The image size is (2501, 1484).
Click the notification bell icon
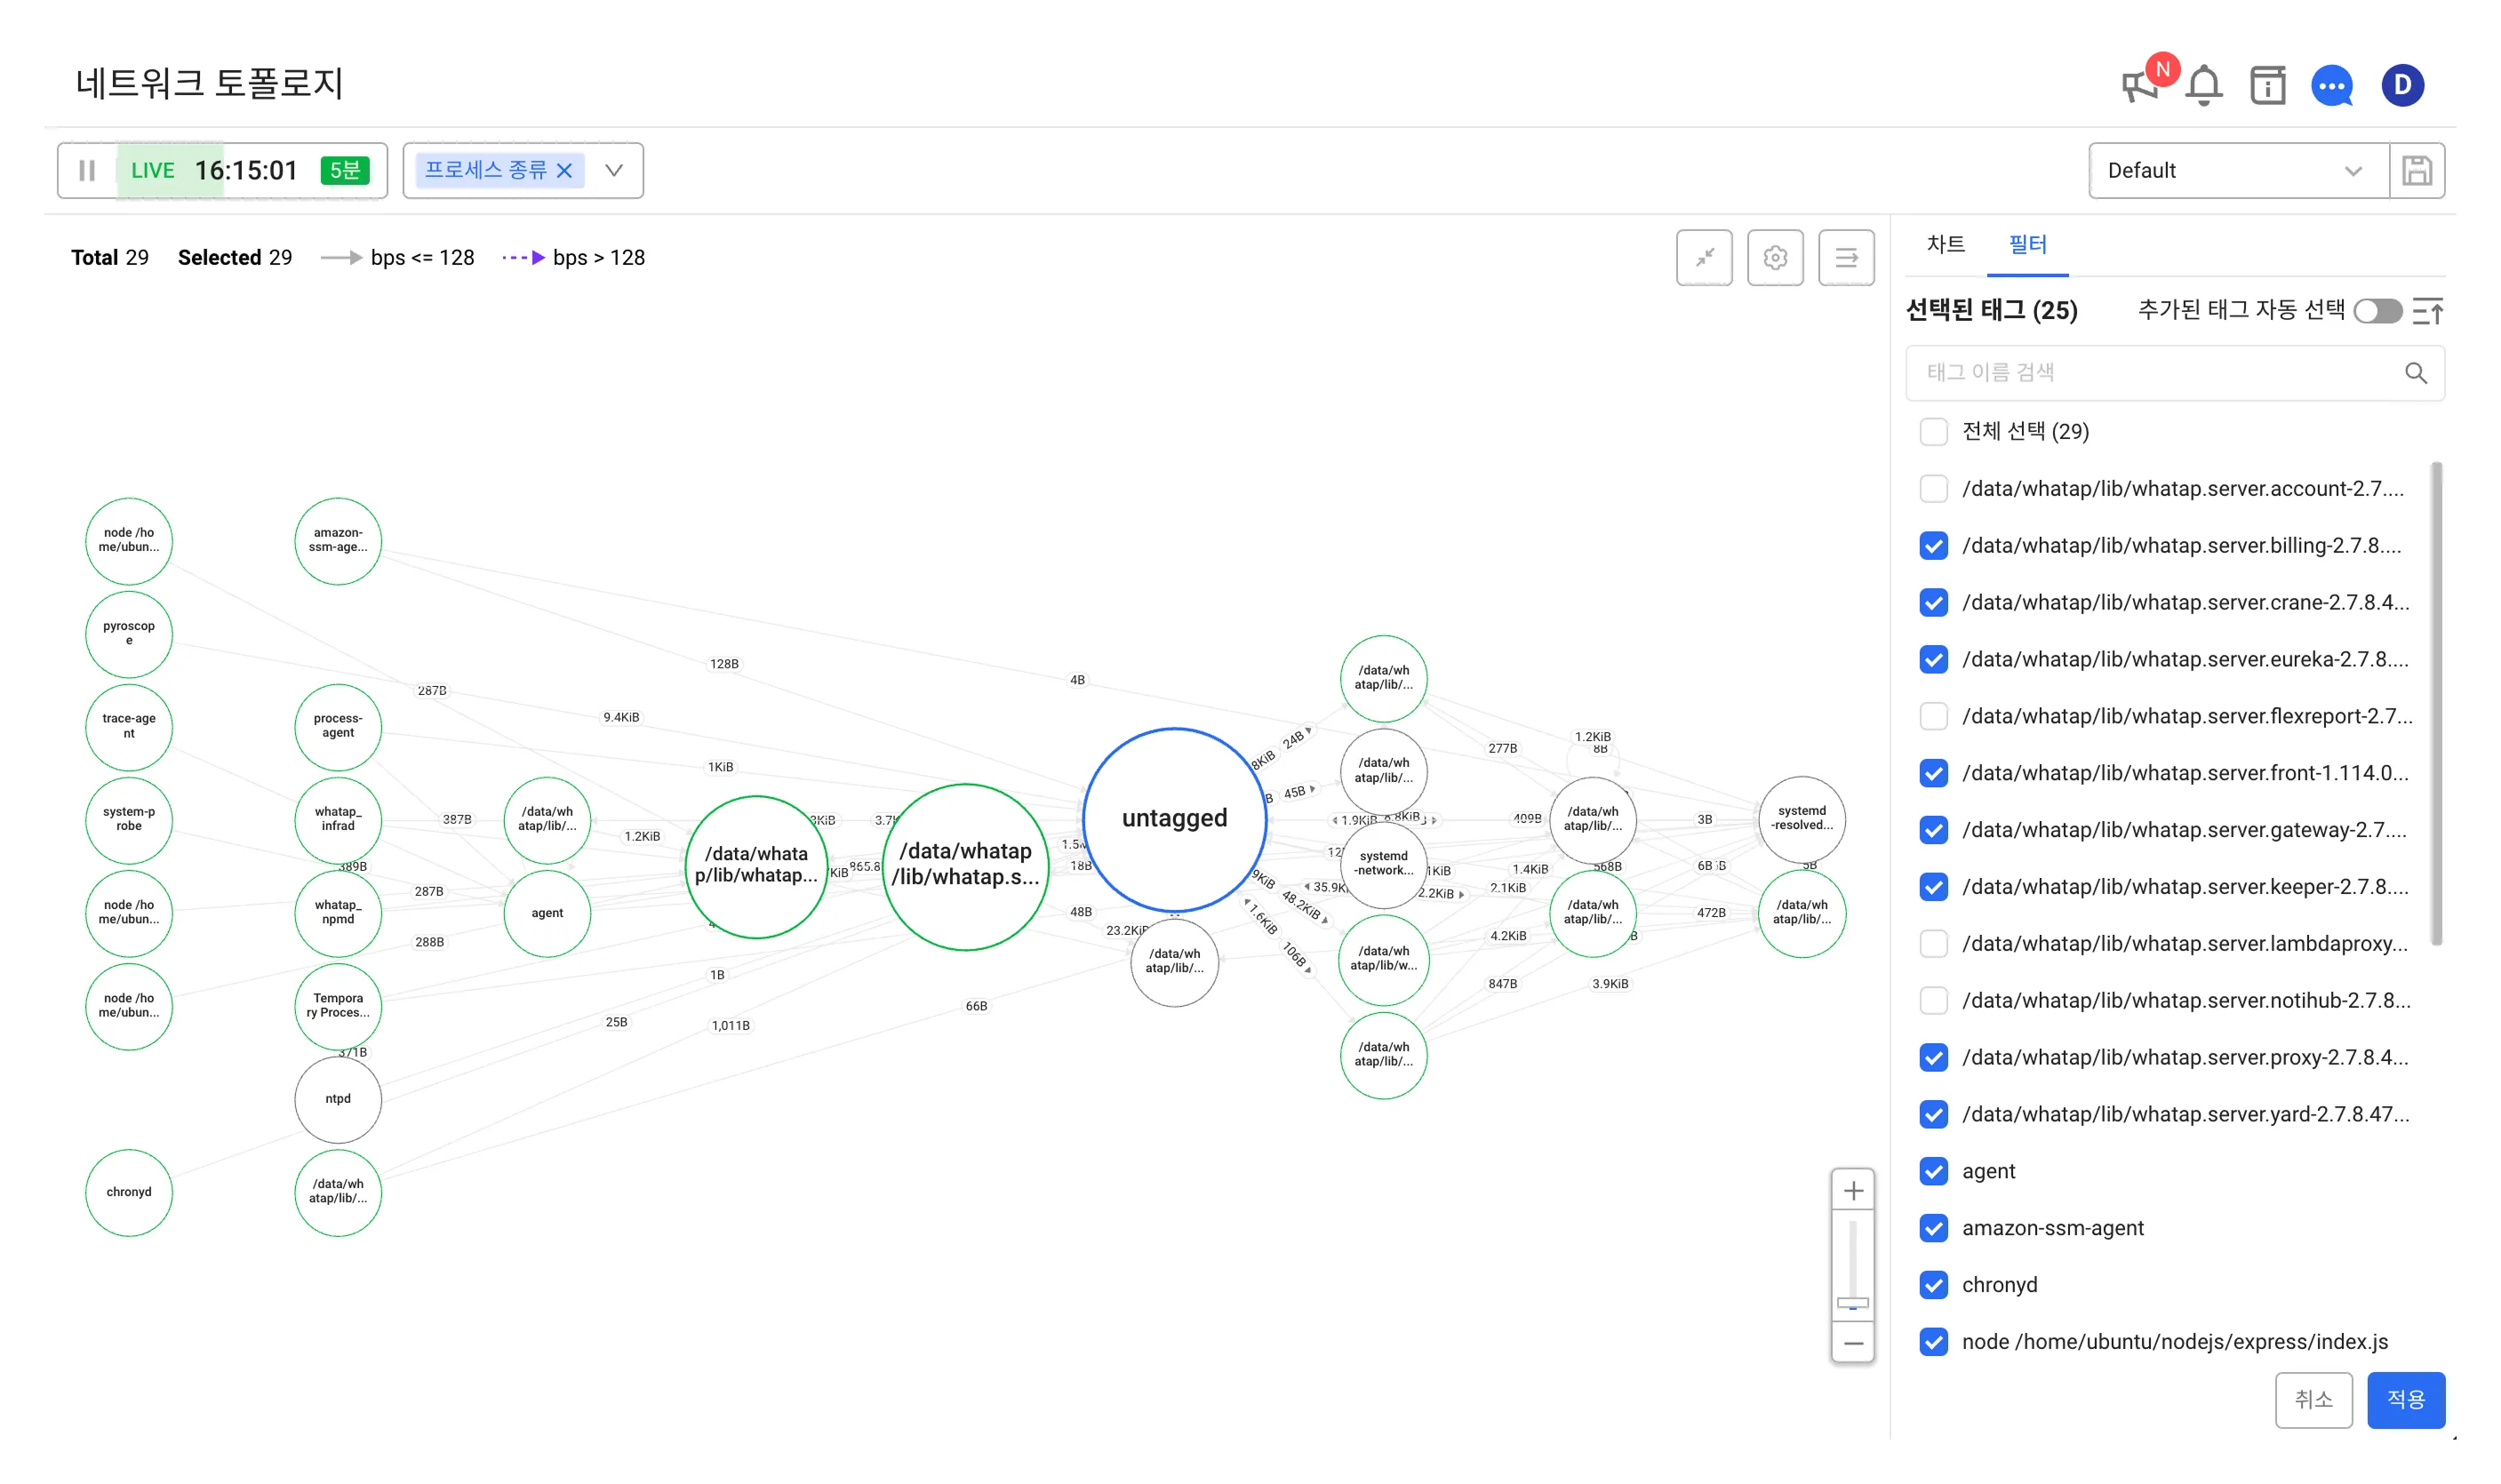click(2203, 86)
